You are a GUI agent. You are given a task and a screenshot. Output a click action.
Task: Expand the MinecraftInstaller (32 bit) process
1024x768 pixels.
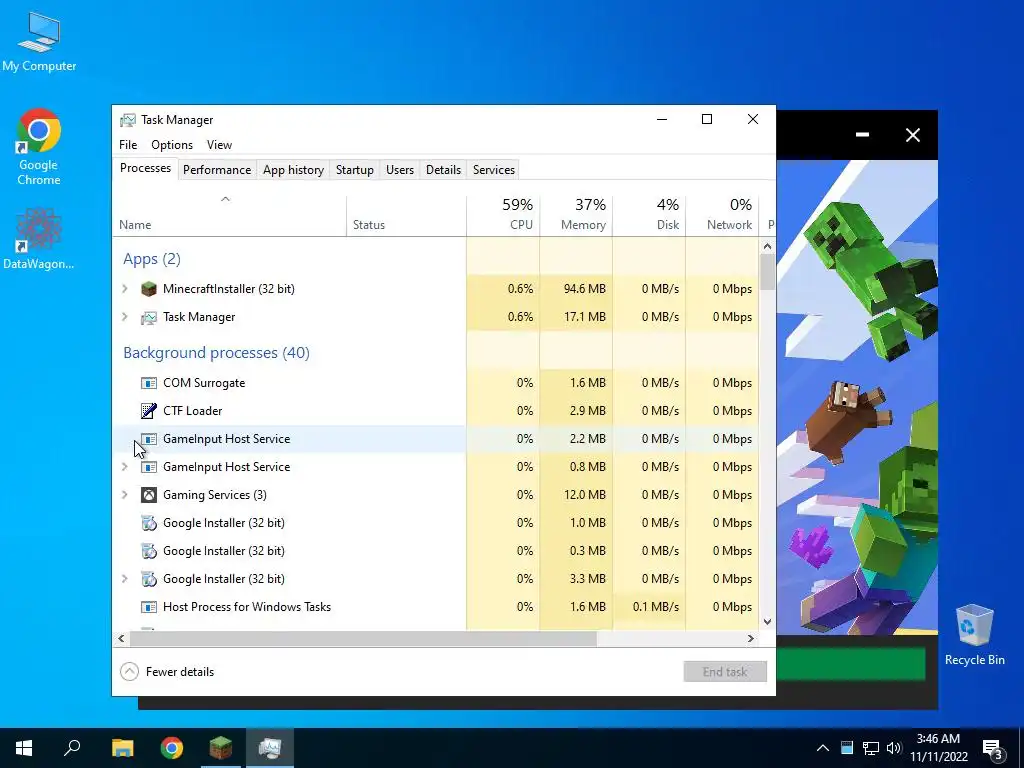coord(125,289)
